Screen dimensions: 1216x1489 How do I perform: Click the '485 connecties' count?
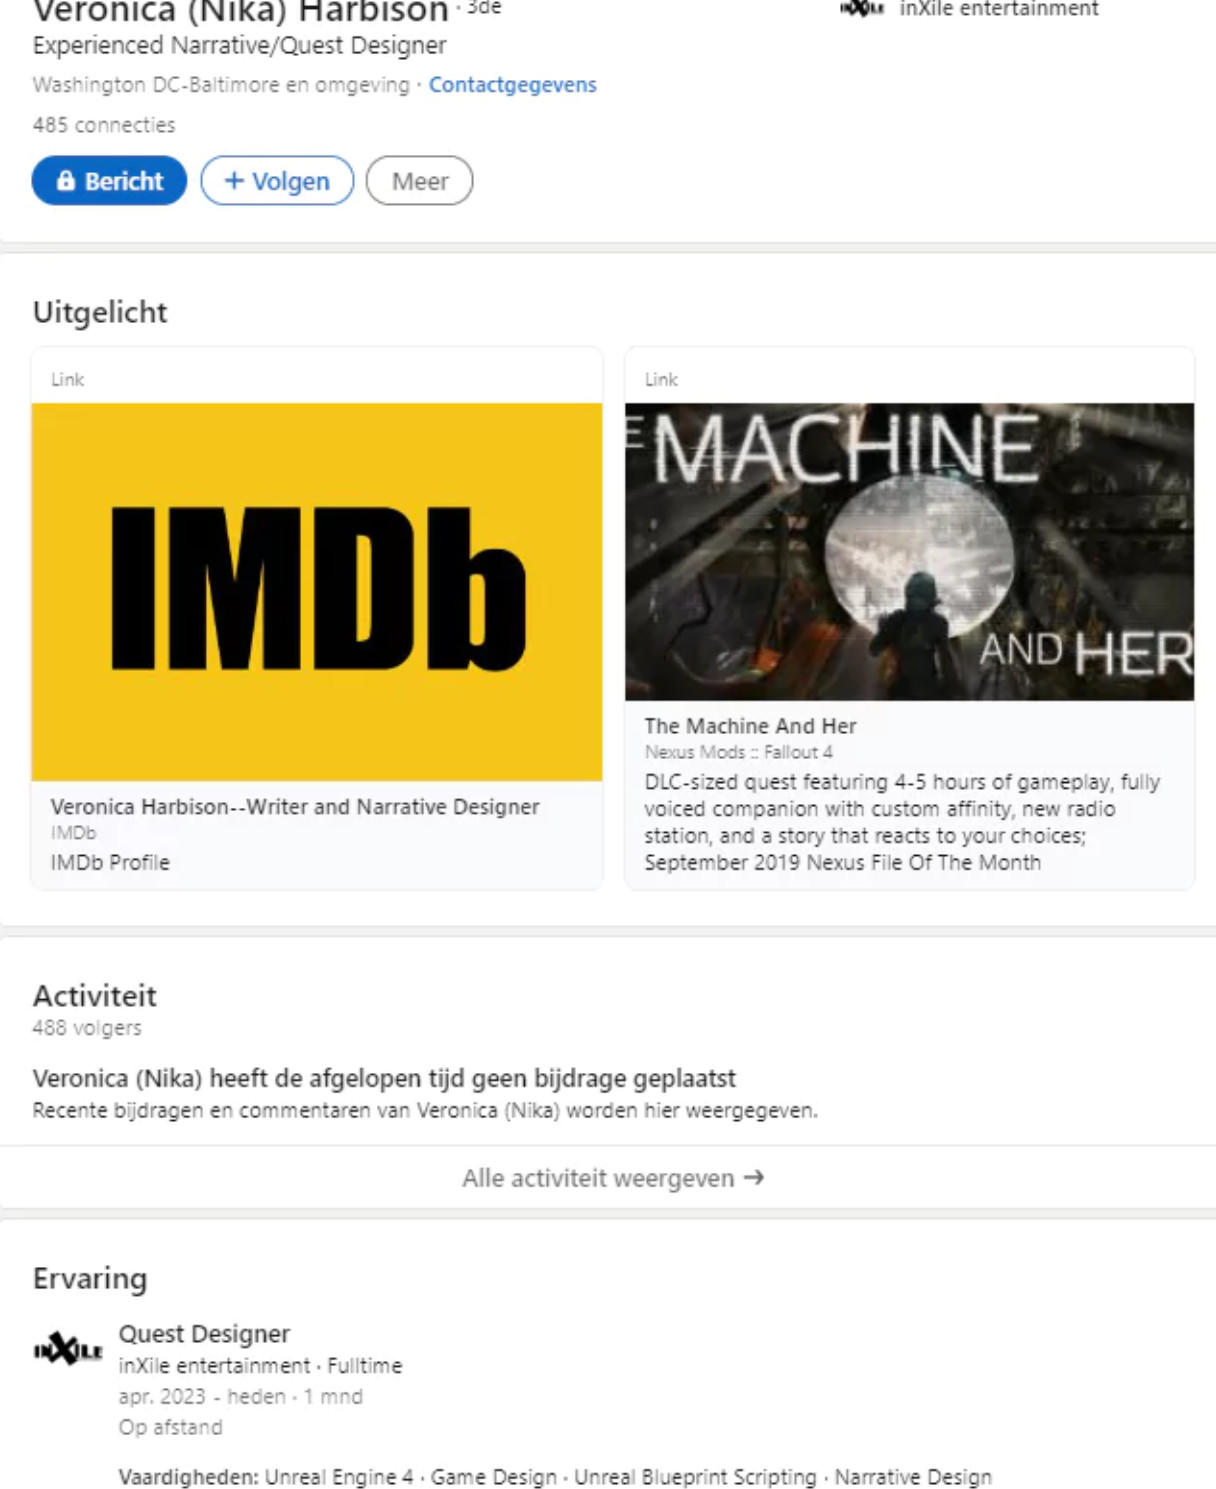click(x=104, y=125)
